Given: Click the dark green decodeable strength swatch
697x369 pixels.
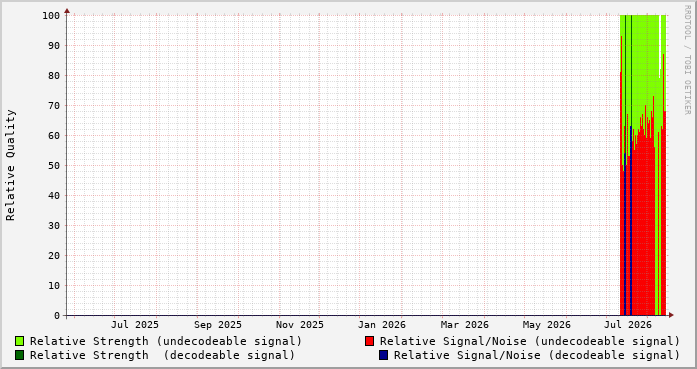Looking at the screenshot, I should point(20,355).
